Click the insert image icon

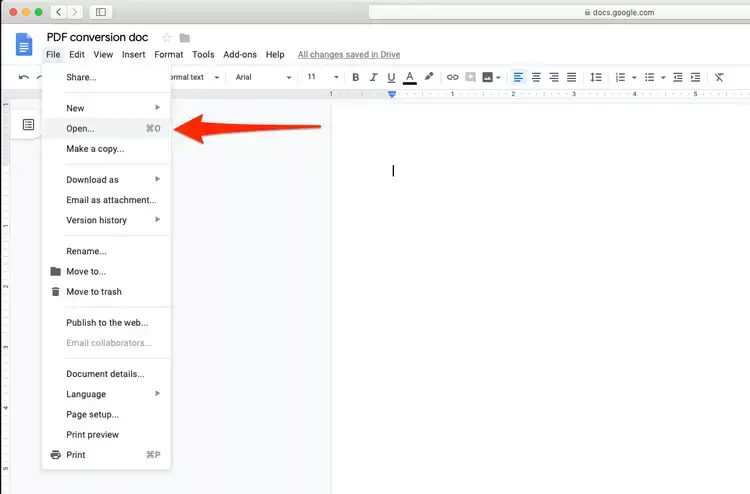[x=487, y=77]
